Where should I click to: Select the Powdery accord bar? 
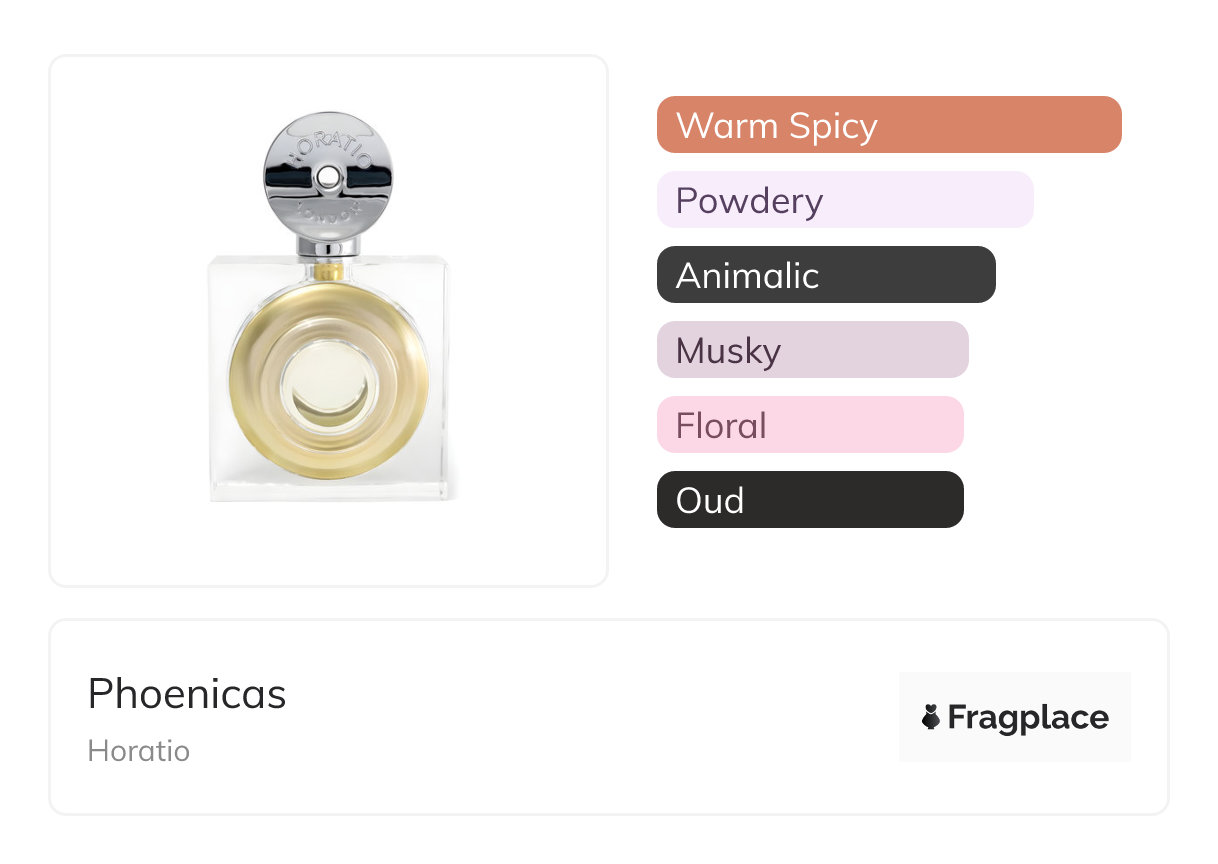(x=845, y=200)
